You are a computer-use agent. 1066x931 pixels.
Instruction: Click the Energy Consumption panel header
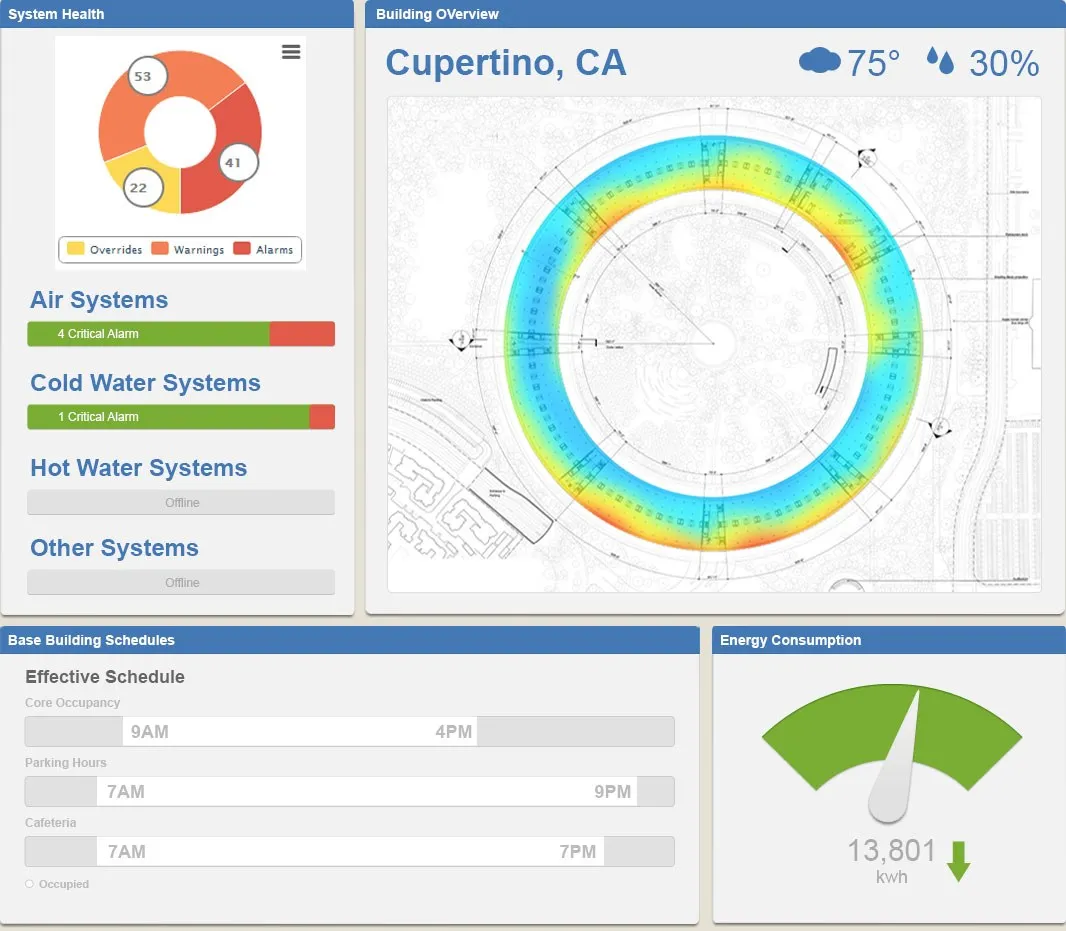pos(889,640)
